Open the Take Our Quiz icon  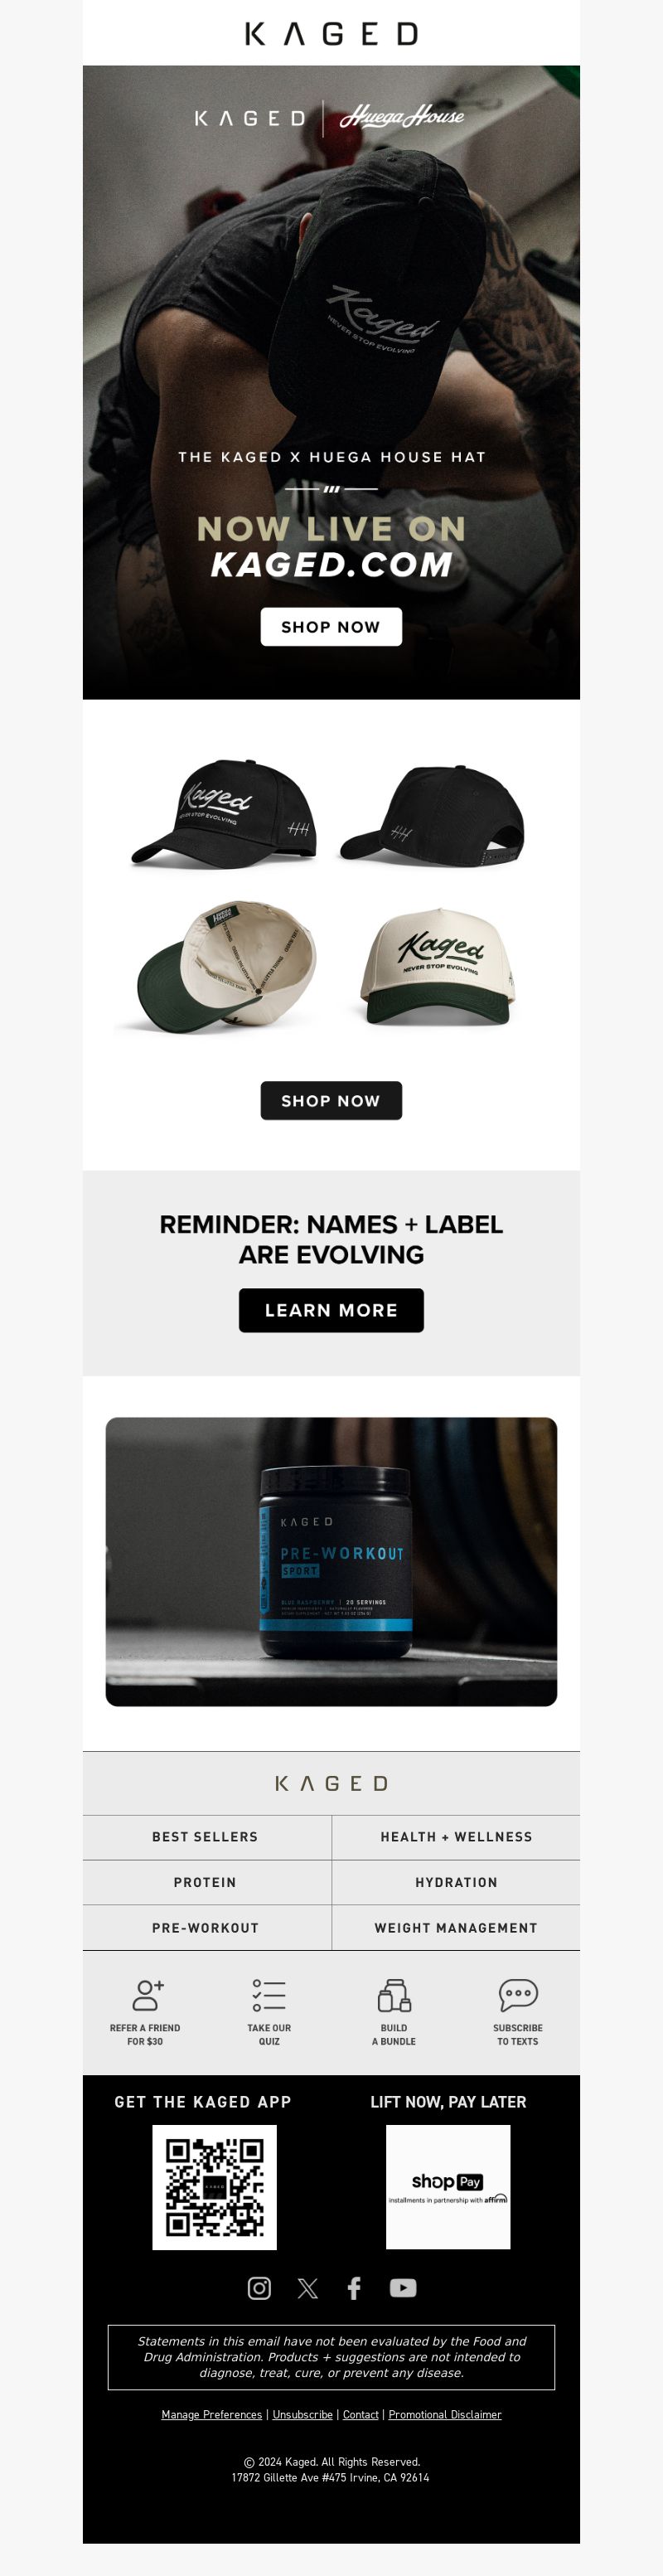click(269, 1995)
